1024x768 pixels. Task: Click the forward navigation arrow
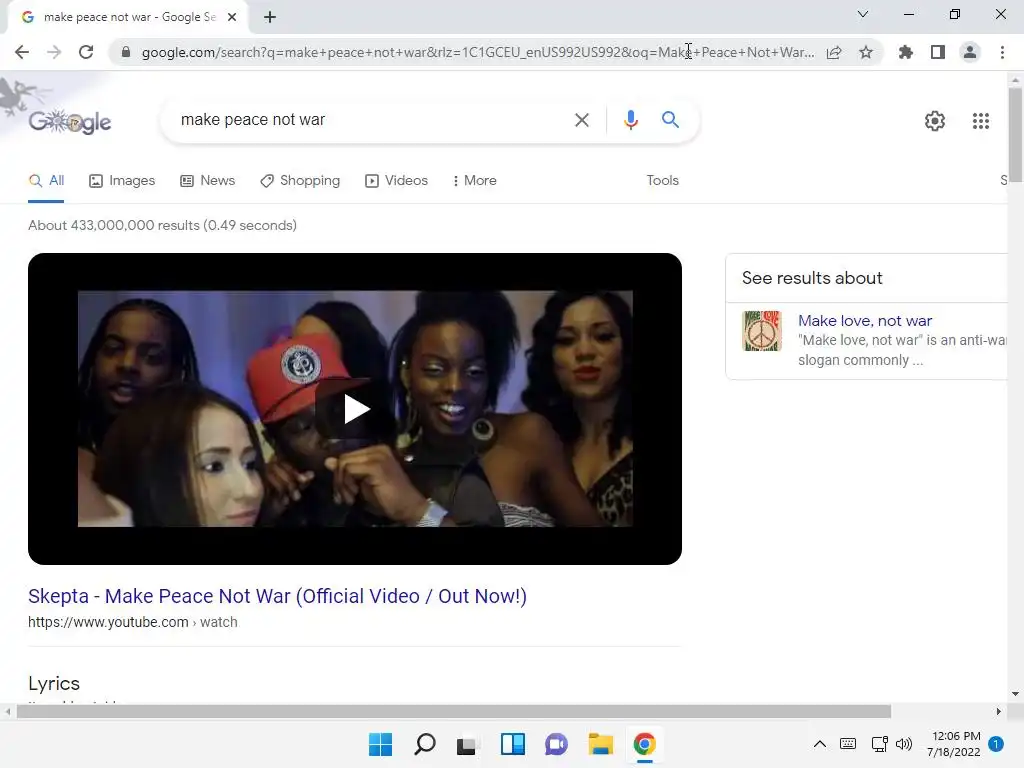pos(54,52)
